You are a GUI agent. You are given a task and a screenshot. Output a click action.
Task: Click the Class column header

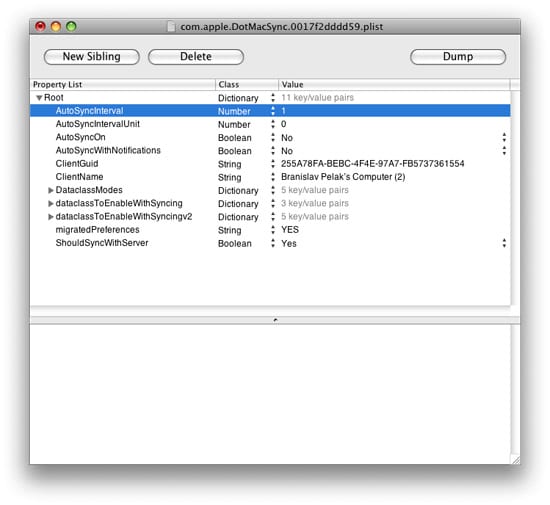click(247, 85)
